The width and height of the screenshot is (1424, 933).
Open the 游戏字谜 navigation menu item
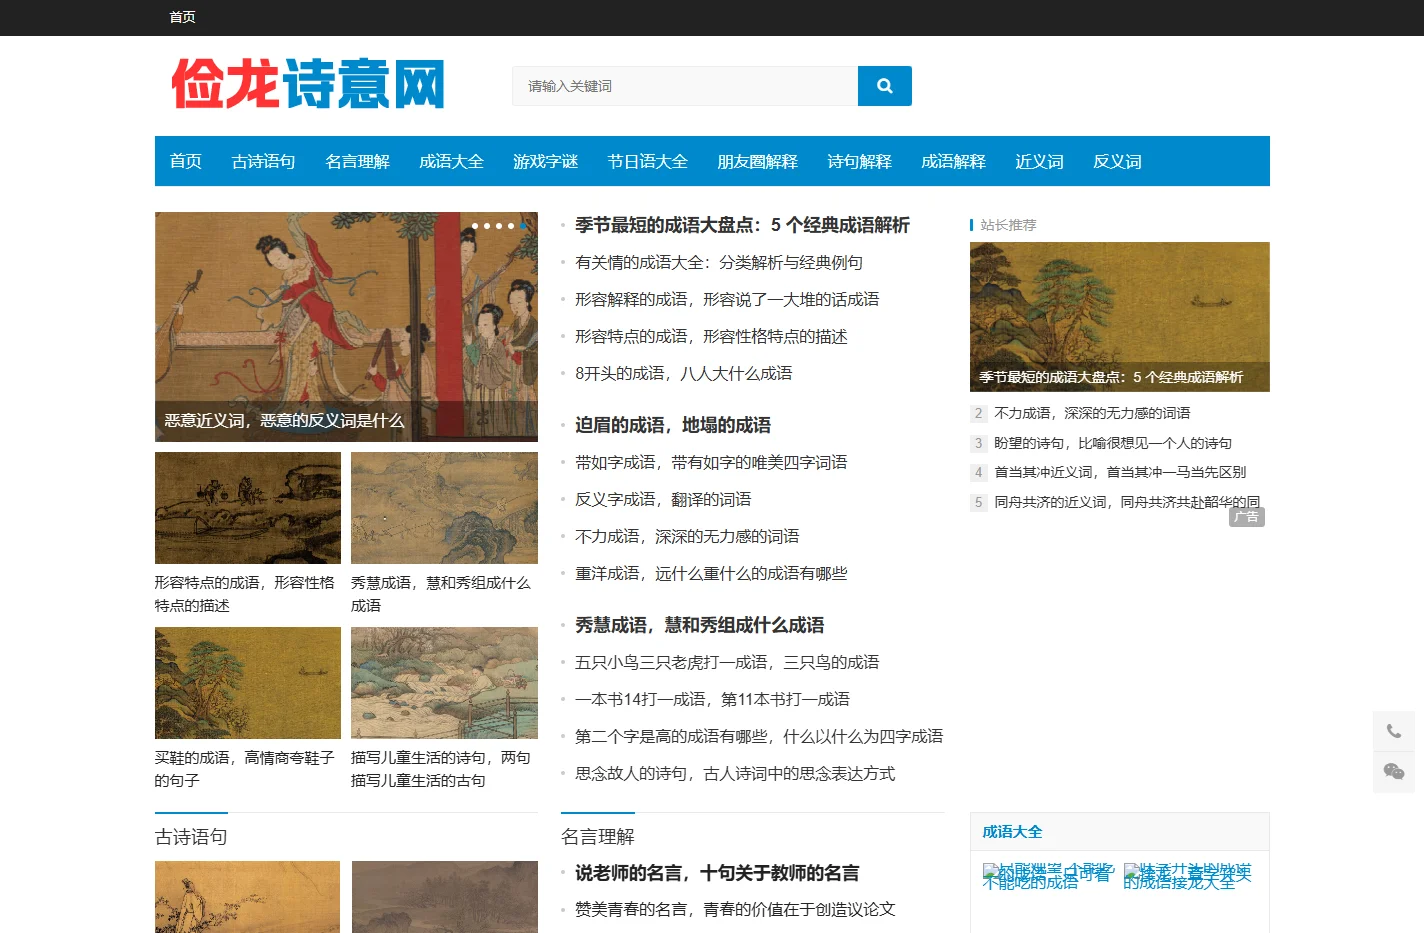(545, 161)
